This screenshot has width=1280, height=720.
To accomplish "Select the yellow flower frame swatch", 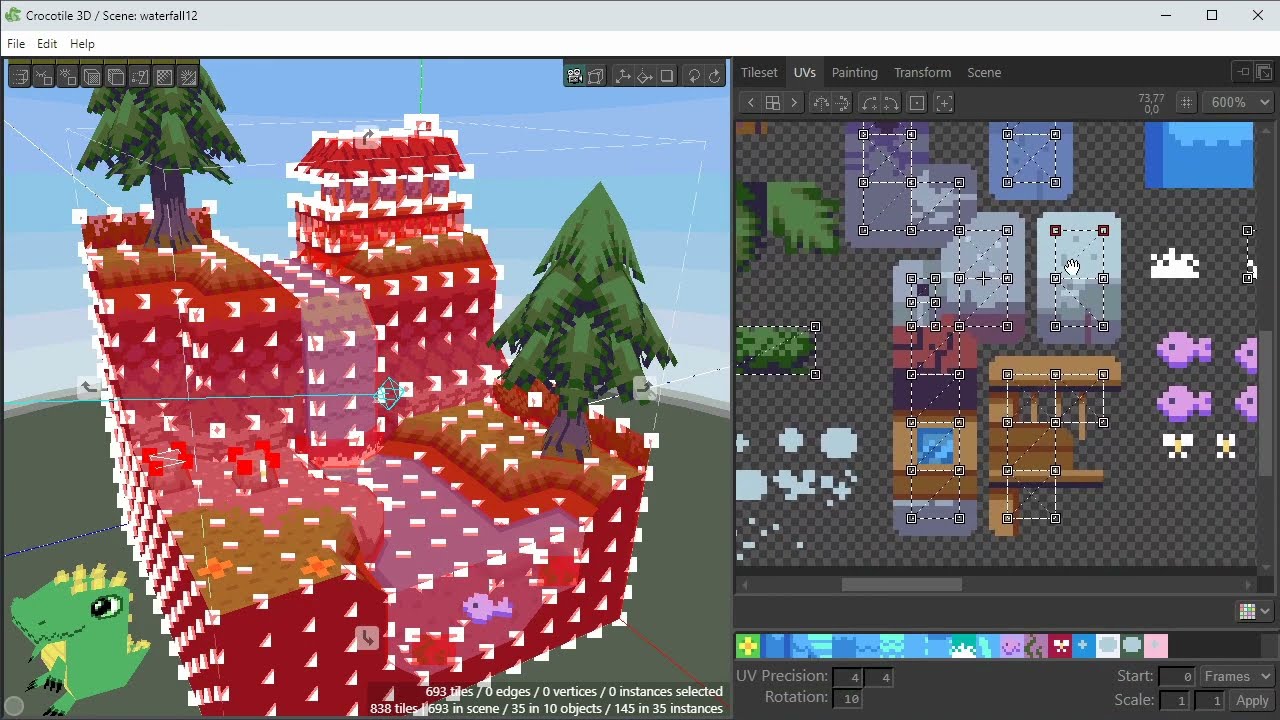I will click(748, 646).
